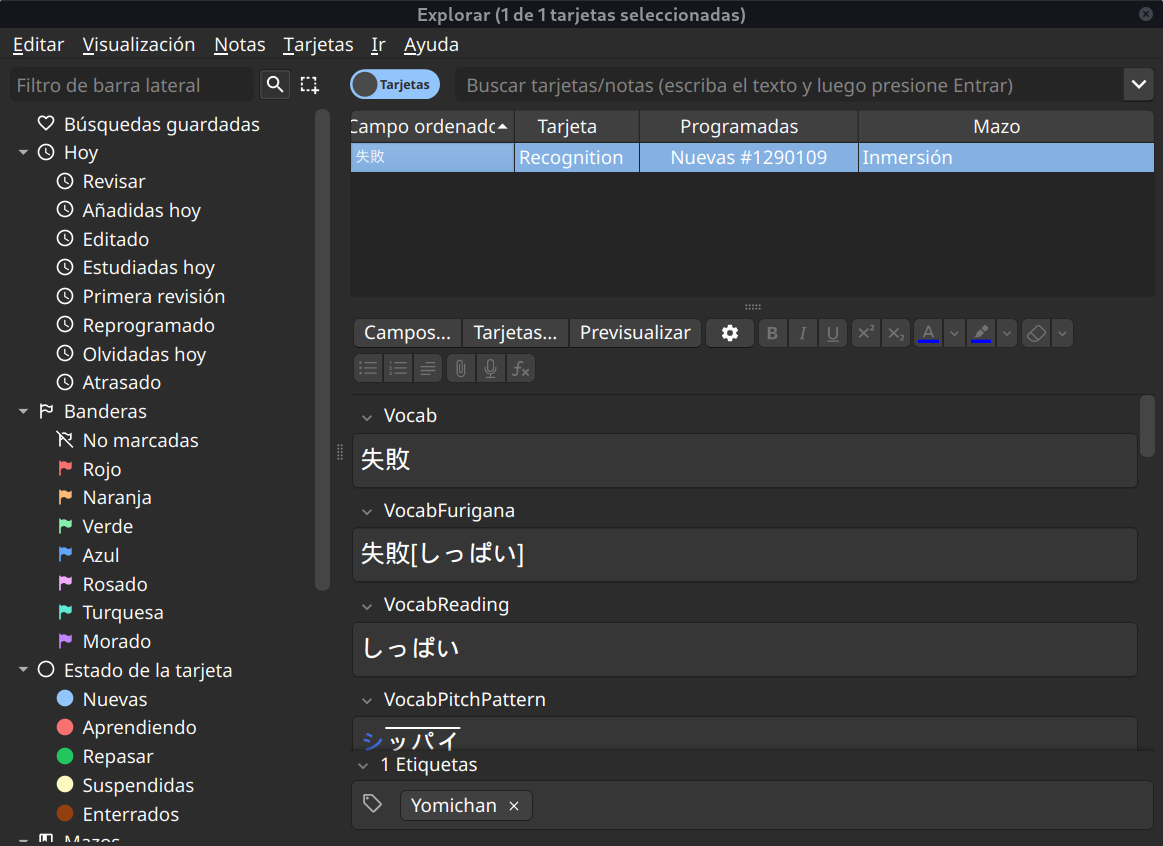Open the equations fx icon
This screenshot has width=1163, height=846.
click(x=520, y=369)
